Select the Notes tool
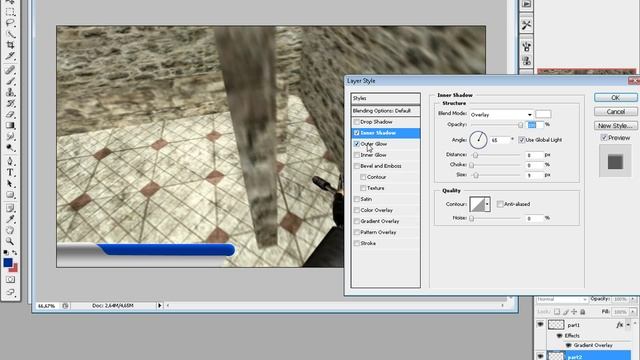The width and height of the screenshot is (640, 360). [10, 208]
